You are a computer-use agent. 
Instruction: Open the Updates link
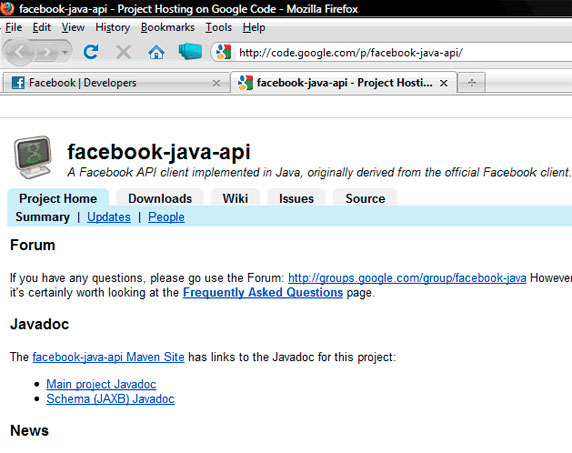[109, 217]
